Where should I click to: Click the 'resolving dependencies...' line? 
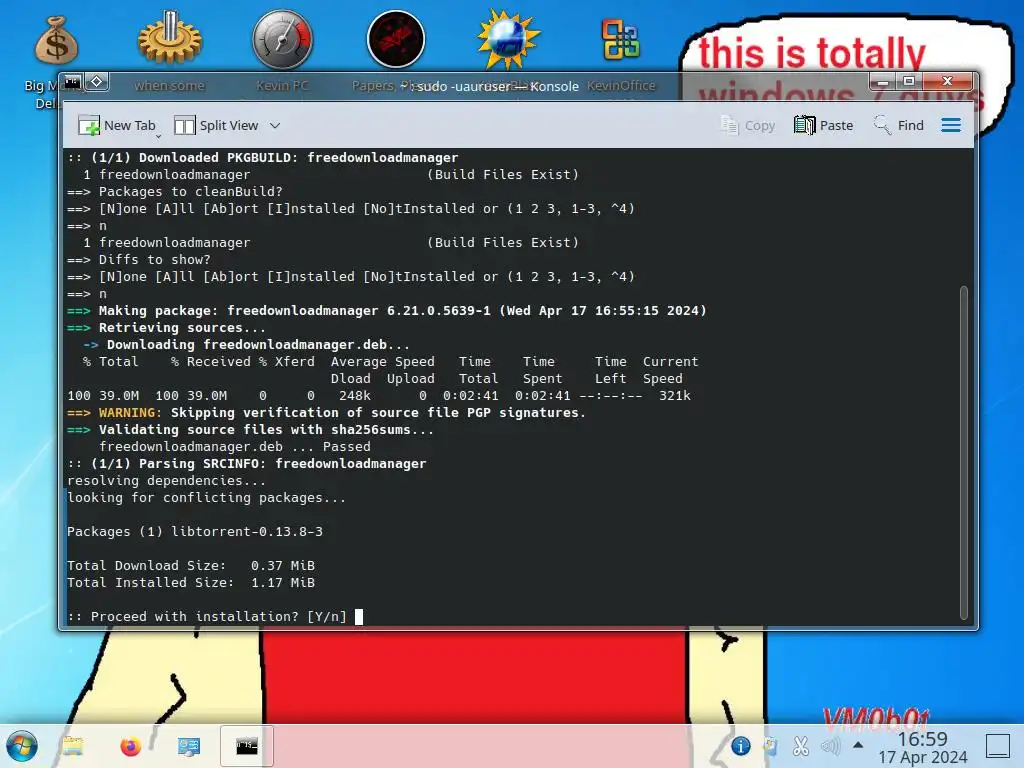pyautogui.click(x=167, y=481)
